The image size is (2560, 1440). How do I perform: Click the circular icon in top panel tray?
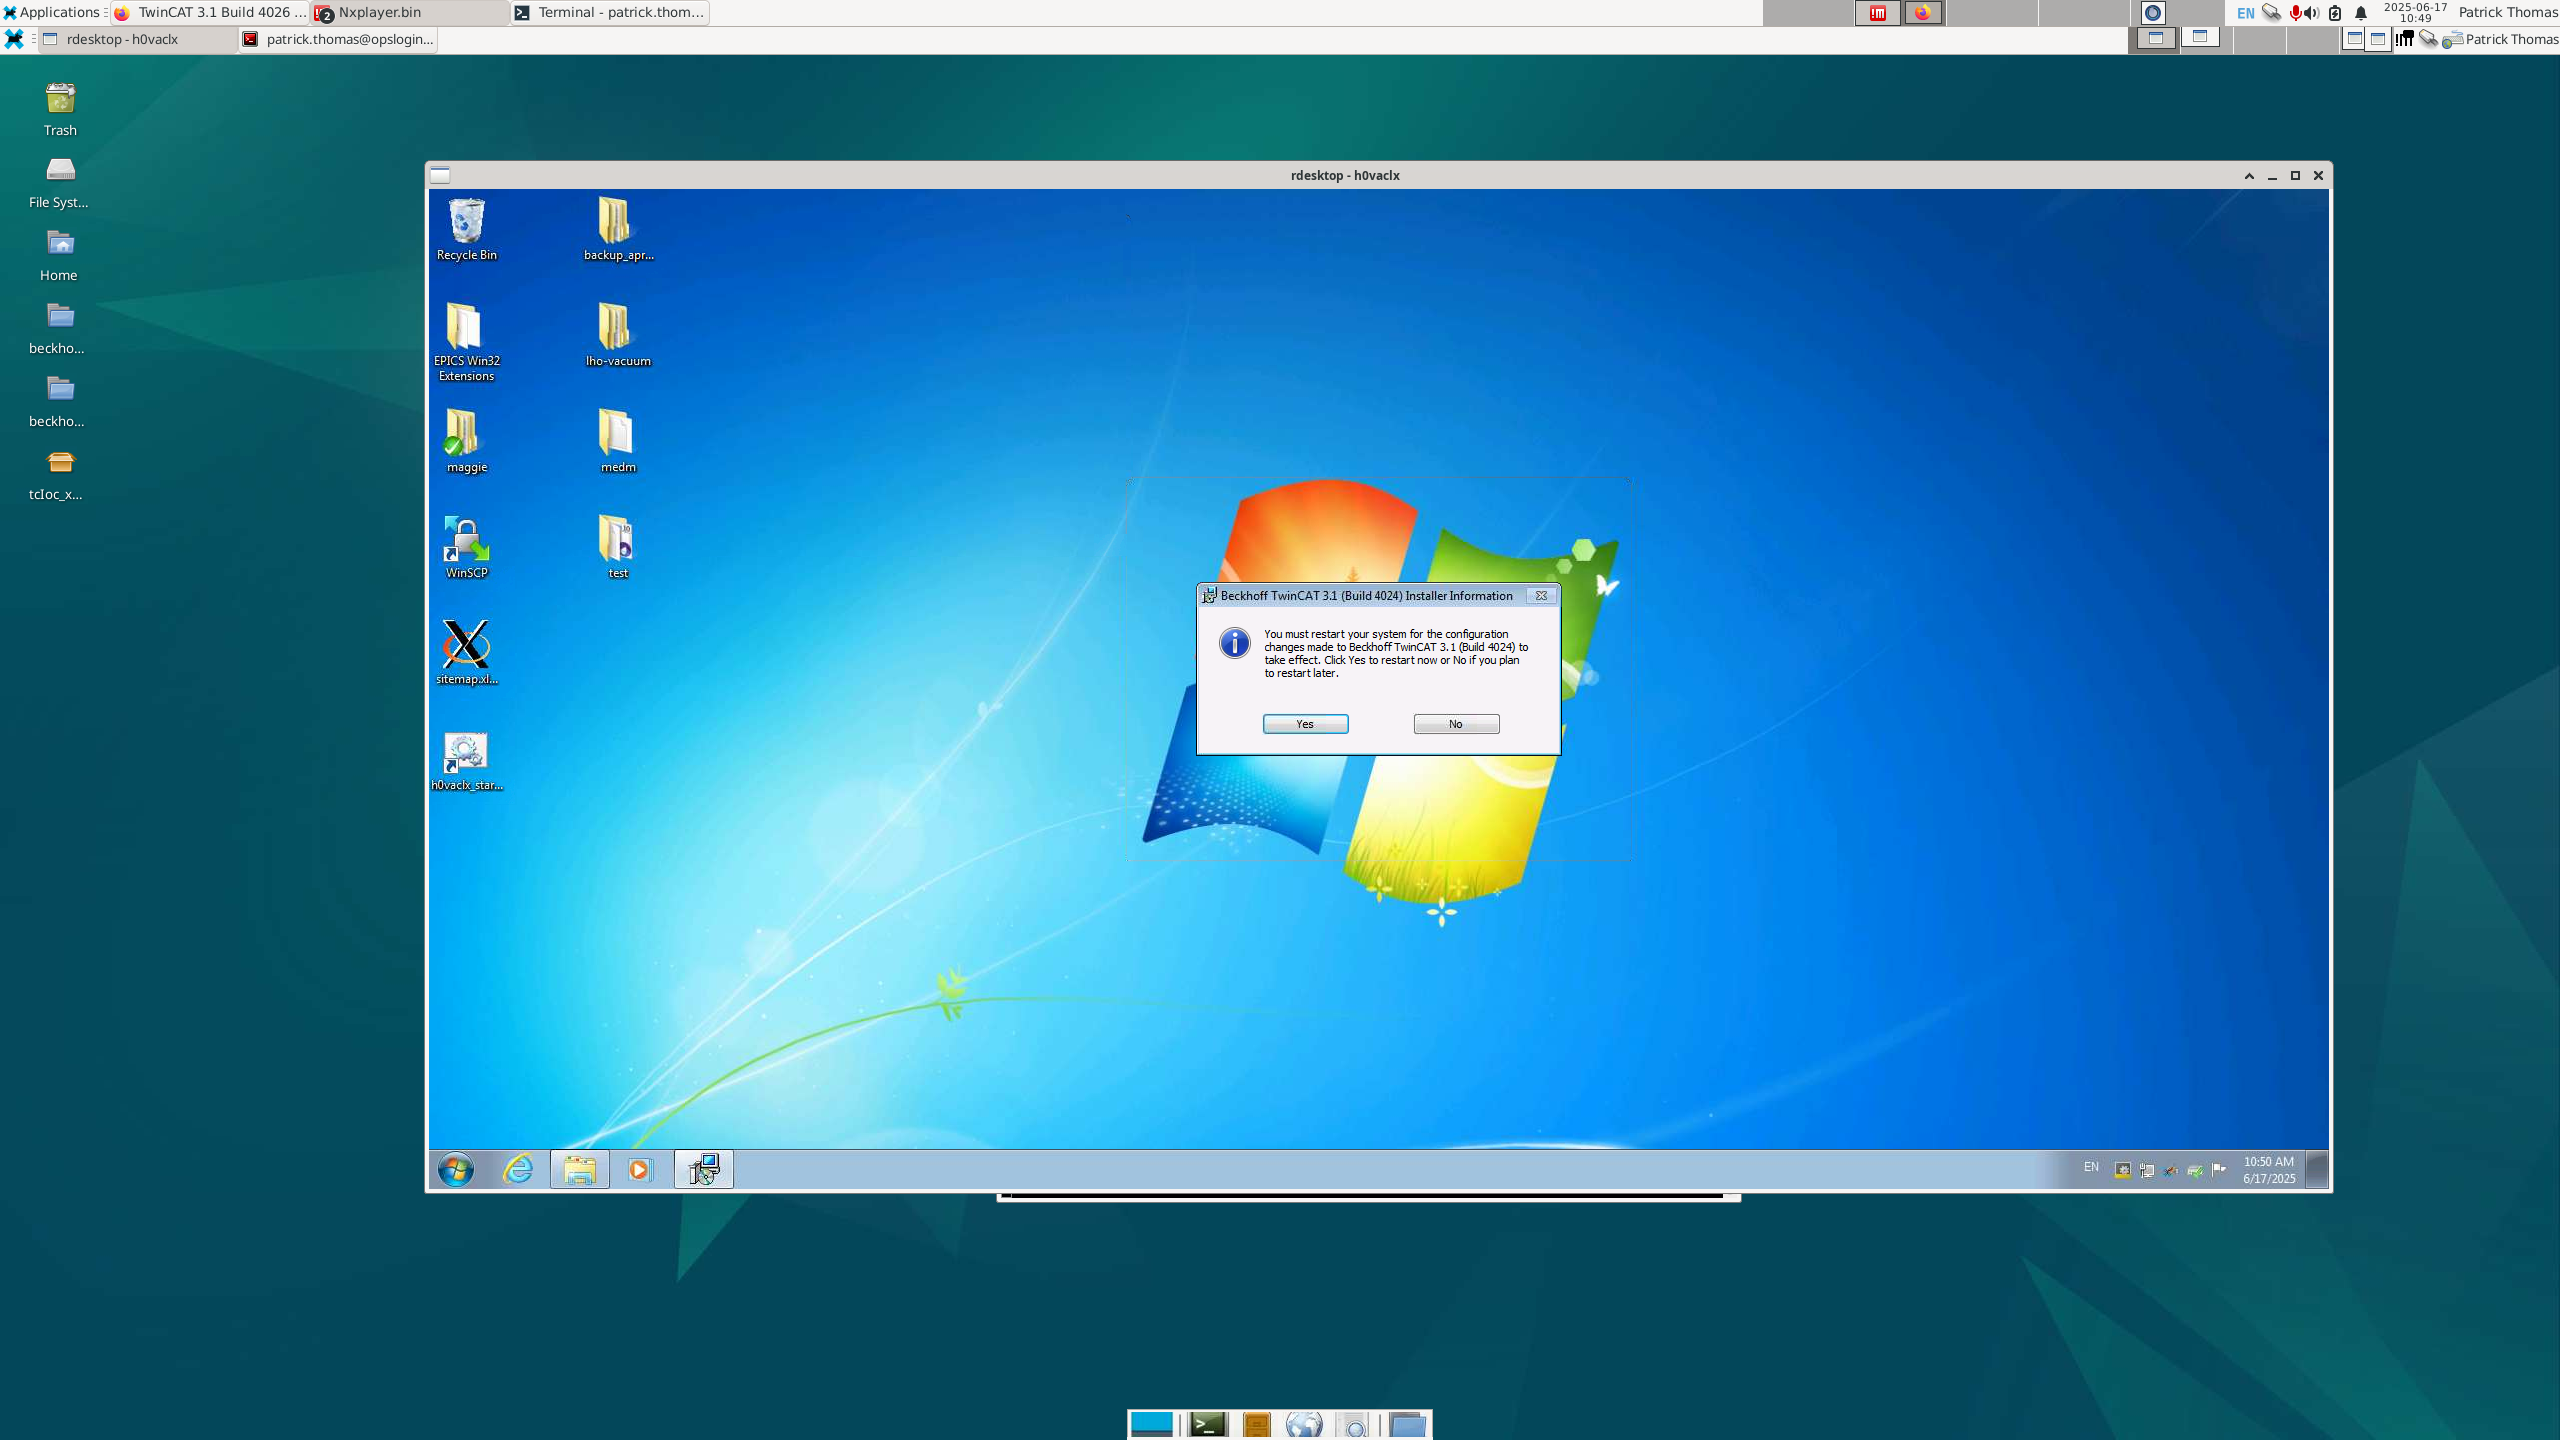[2152, 13]
